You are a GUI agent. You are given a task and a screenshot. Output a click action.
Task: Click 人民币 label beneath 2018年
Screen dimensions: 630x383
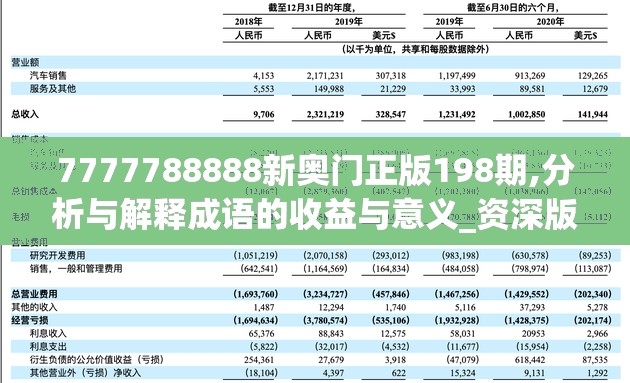[x=248, y=35]
